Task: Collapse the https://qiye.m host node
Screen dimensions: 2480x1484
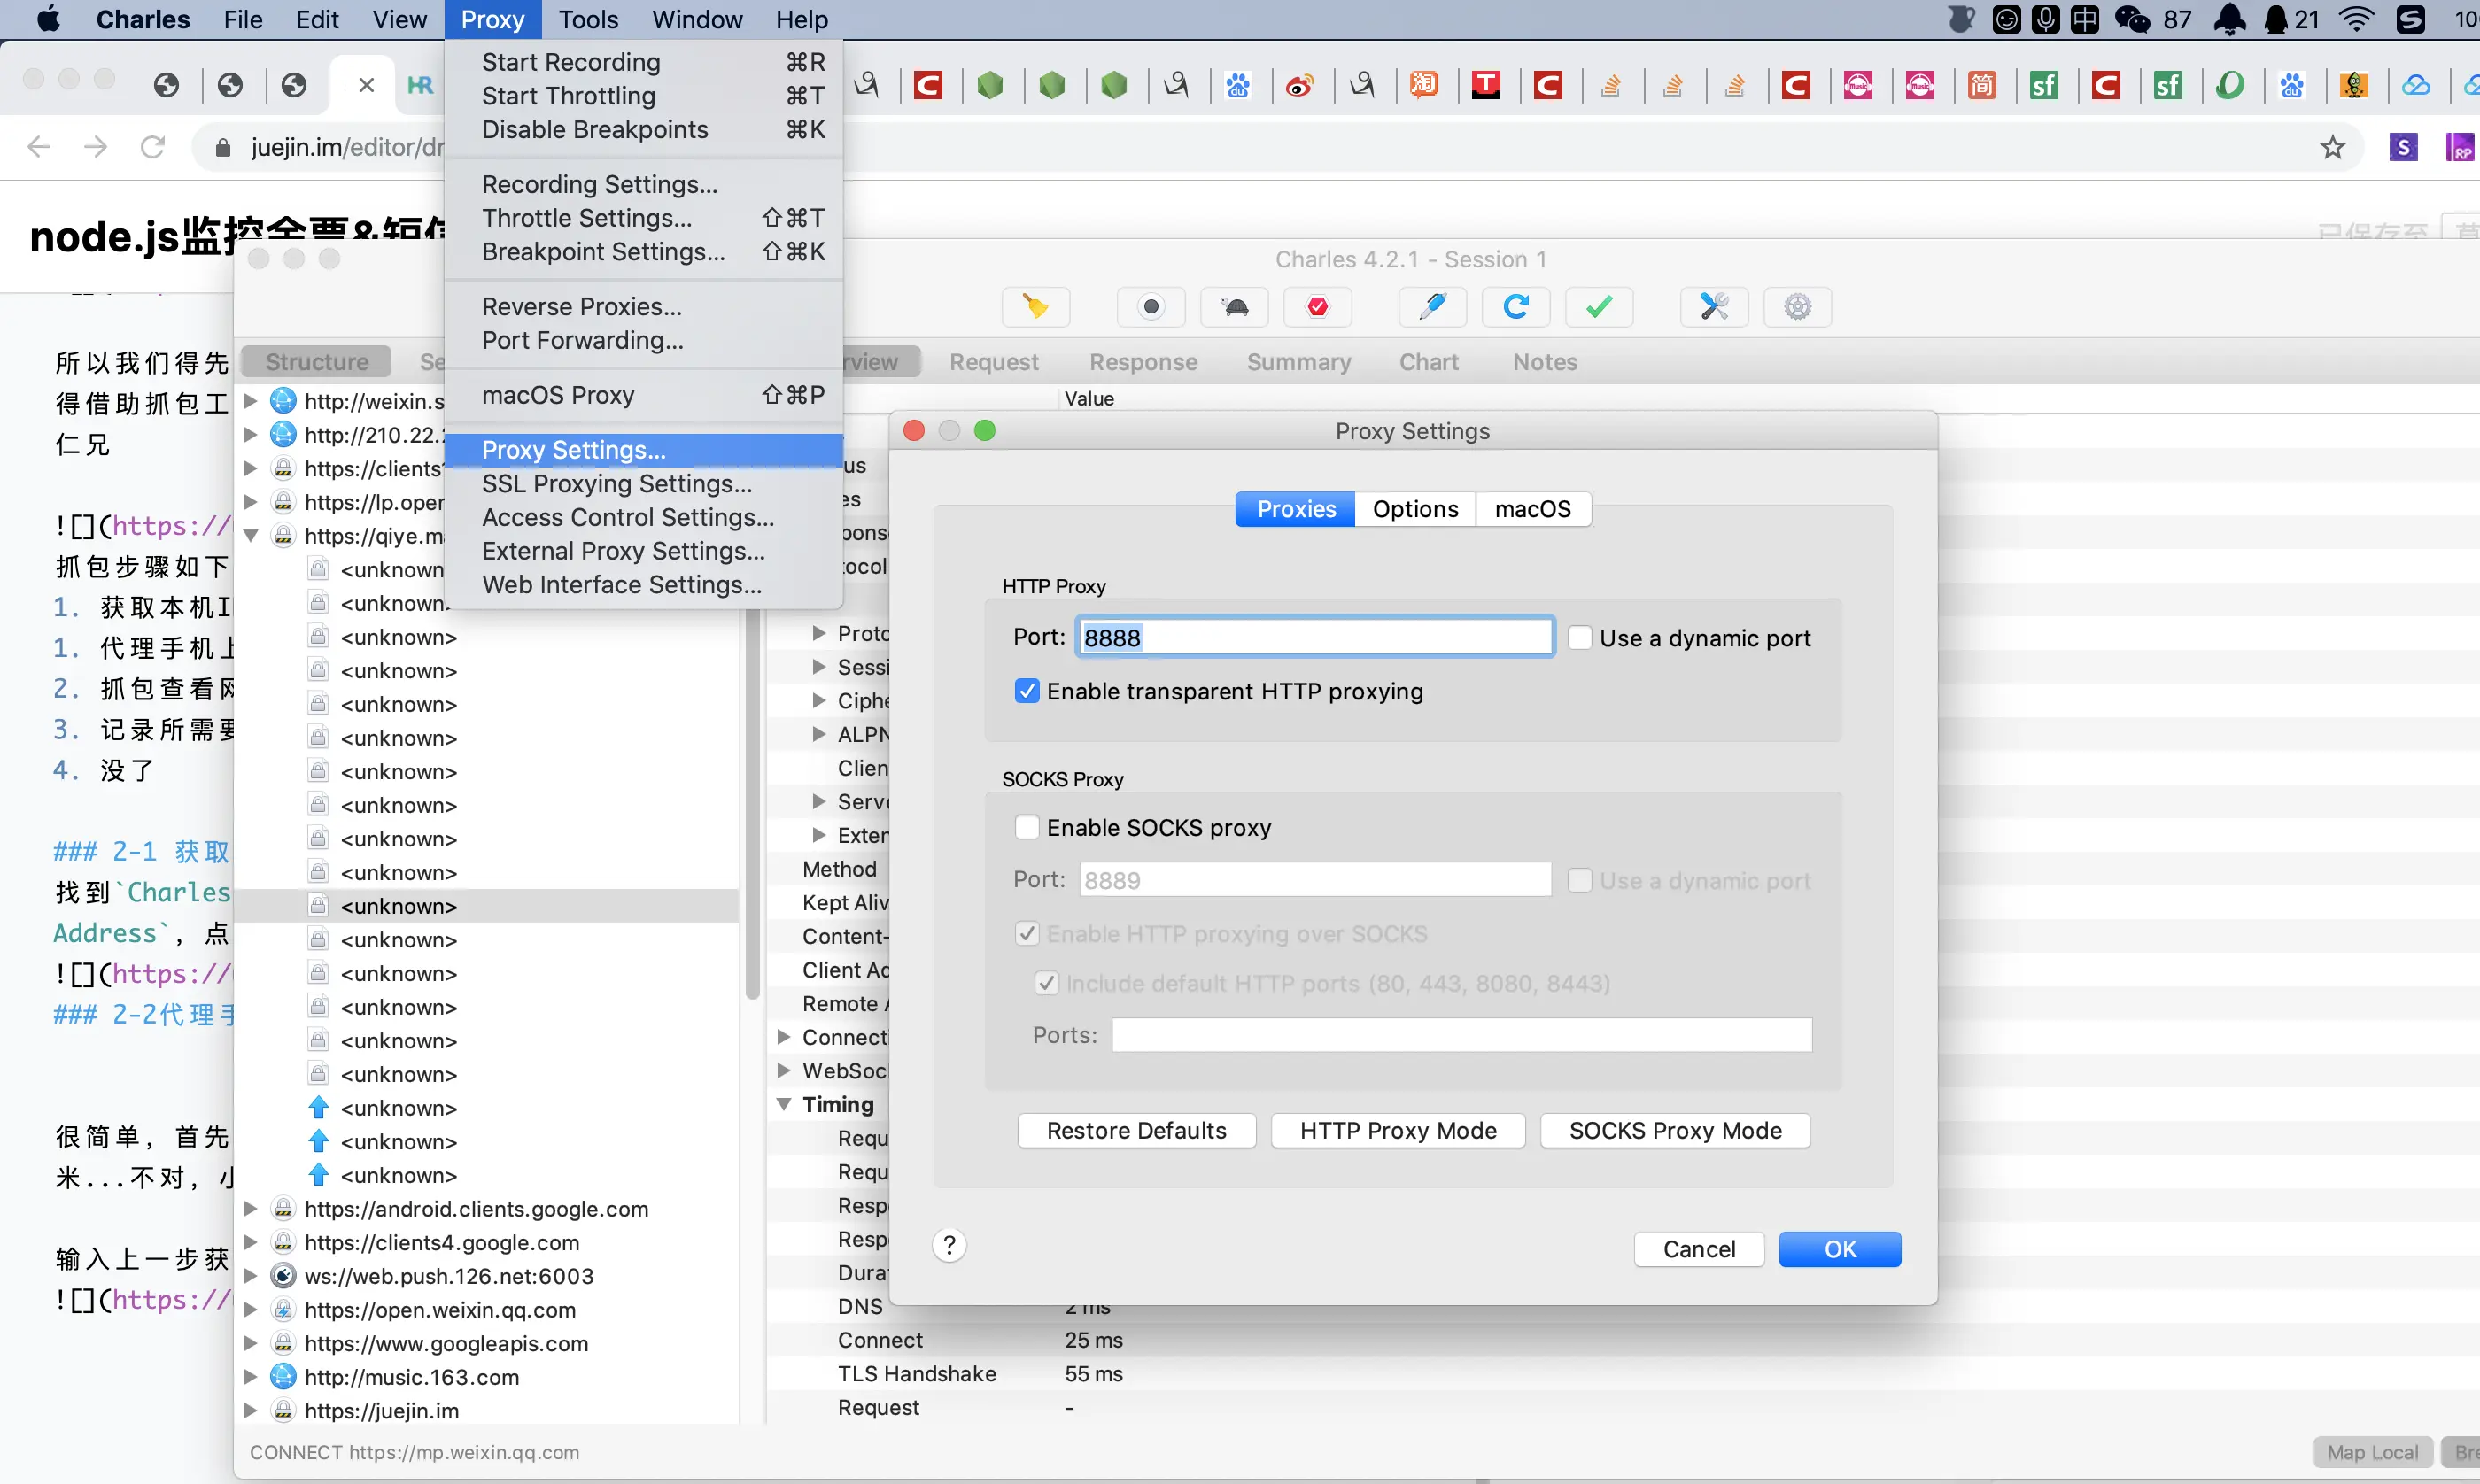Action: (251, 536)
